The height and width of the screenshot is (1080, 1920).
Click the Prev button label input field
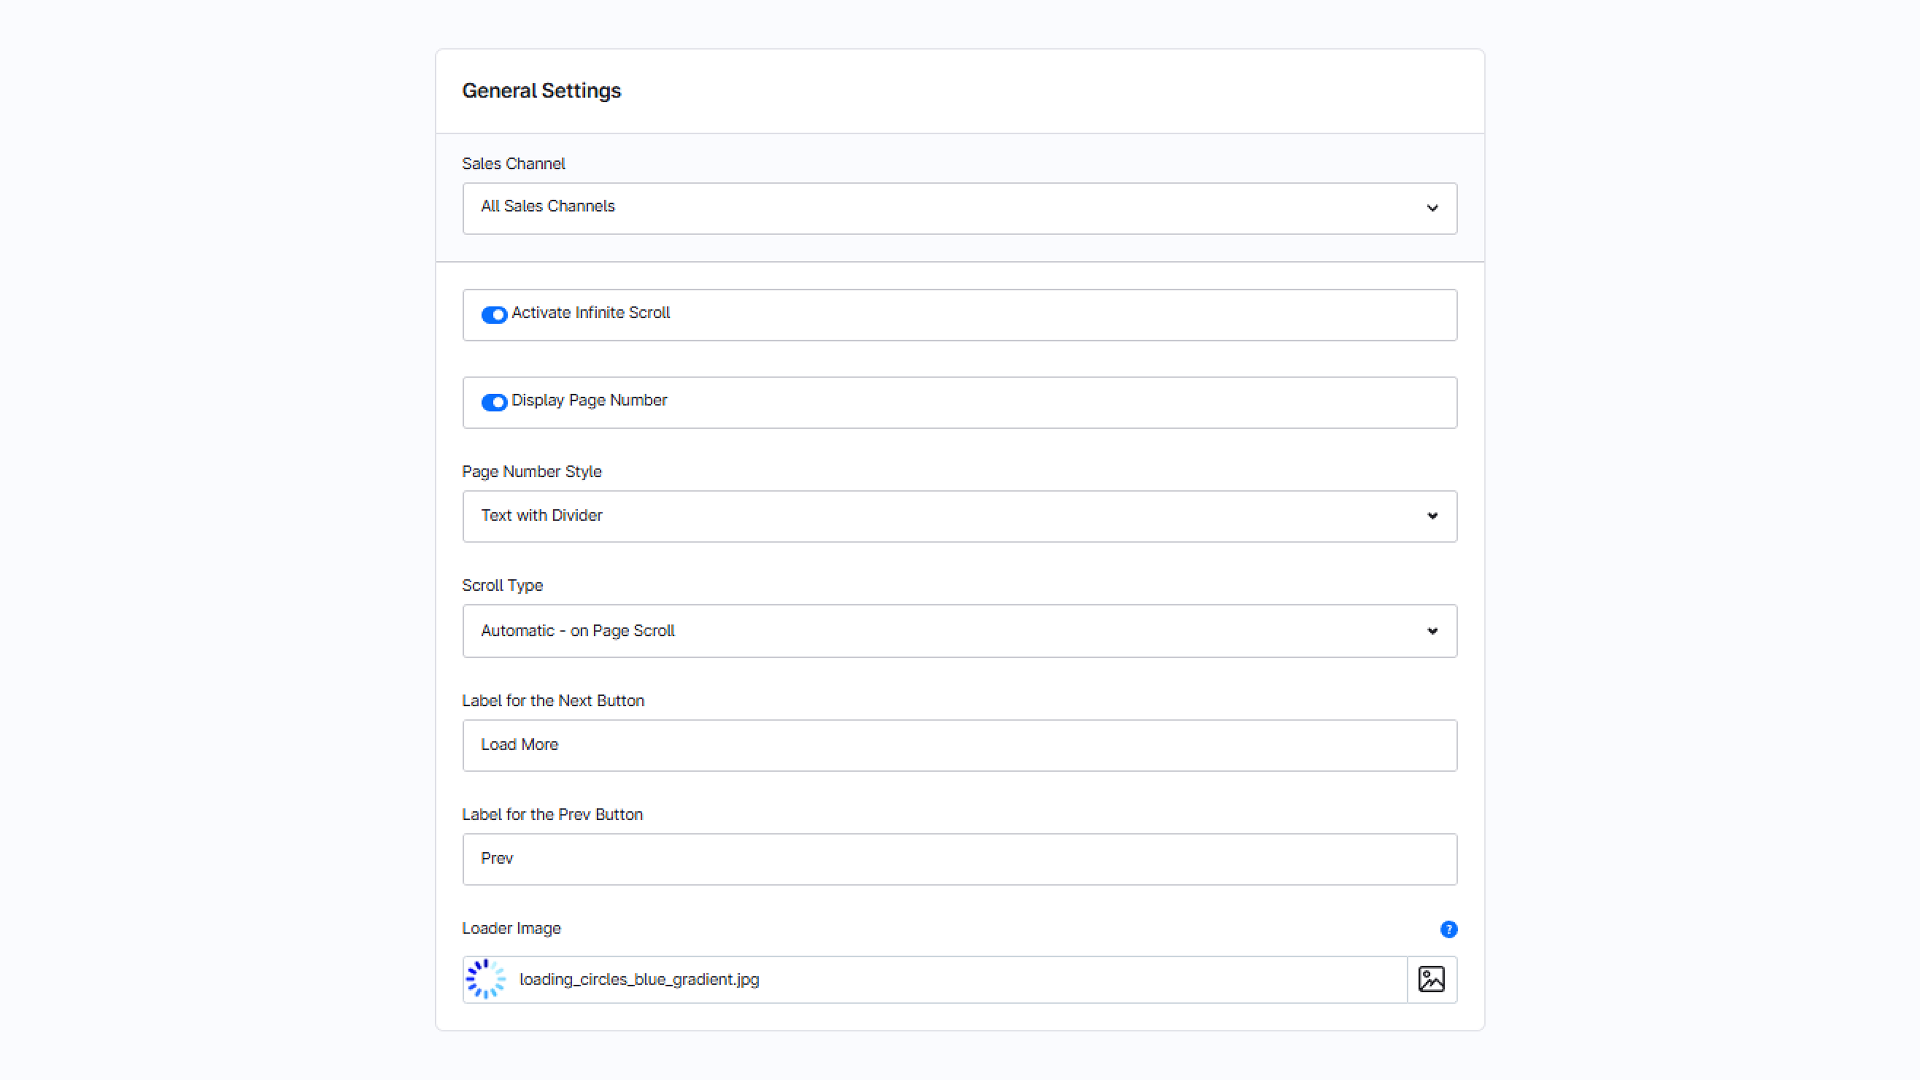click(959, 859)
